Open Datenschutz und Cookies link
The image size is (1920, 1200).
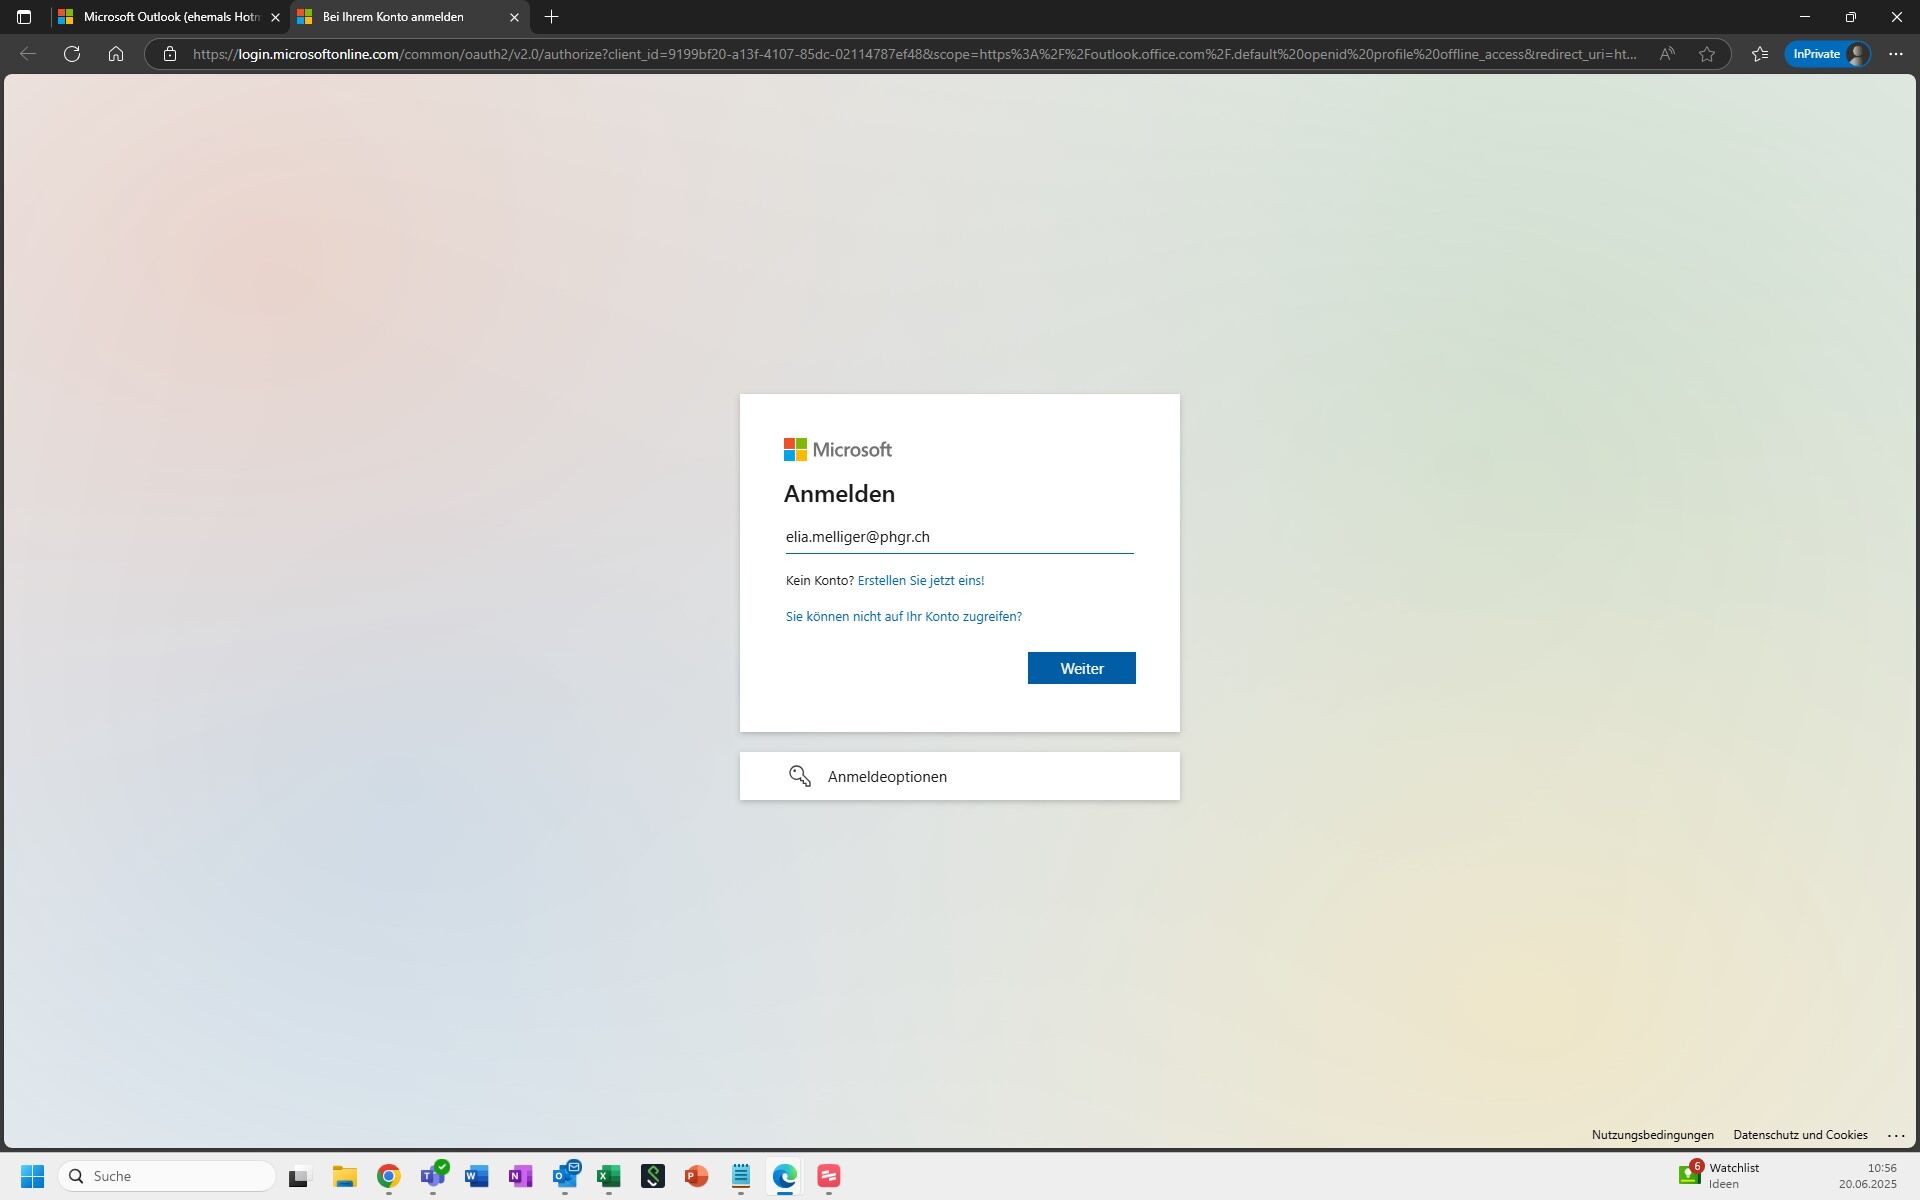coord(1799,1135)
